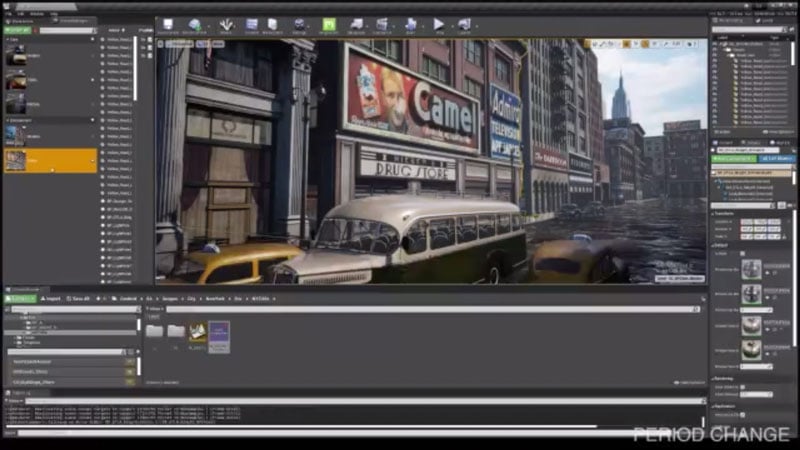800x450 pixels.
Task: Click the Modes toolbar icon
Action: point(226,24)
